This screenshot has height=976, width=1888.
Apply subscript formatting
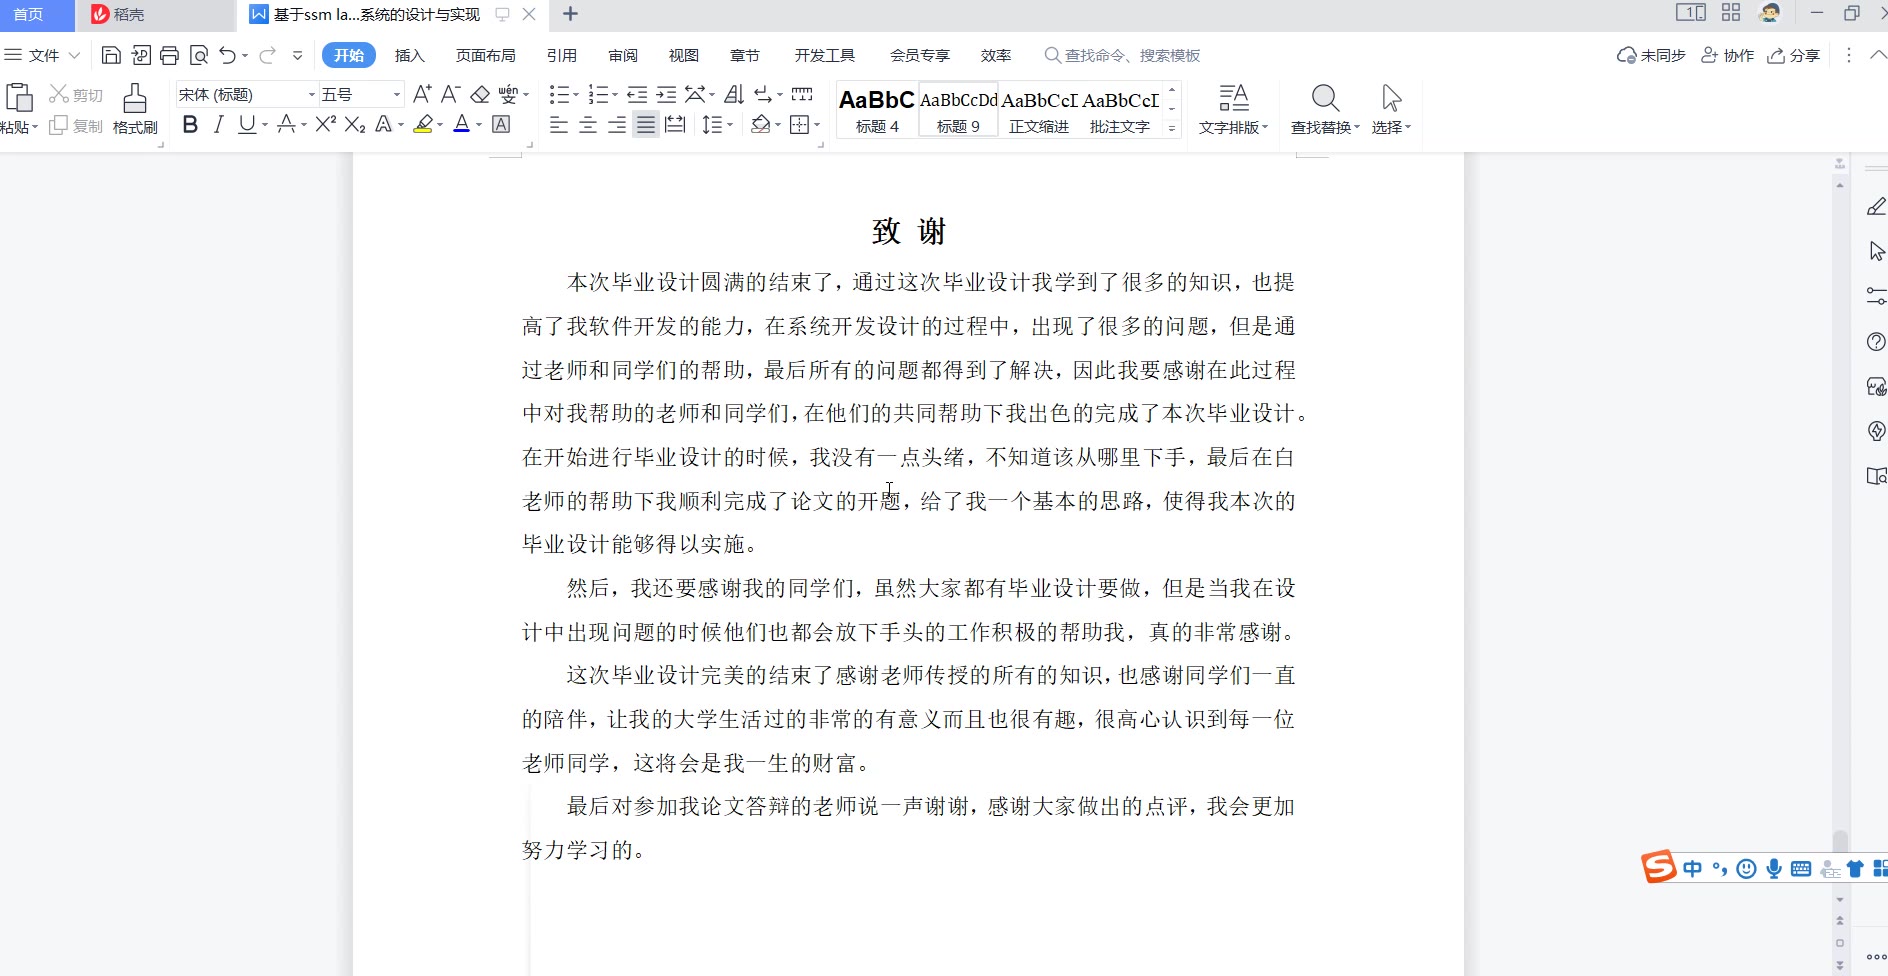(x=355, y=125)
